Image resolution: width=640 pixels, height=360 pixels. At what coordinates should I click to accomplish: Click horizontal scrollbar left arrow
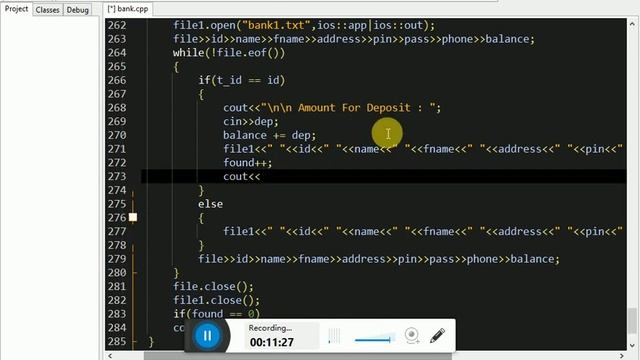109,356
